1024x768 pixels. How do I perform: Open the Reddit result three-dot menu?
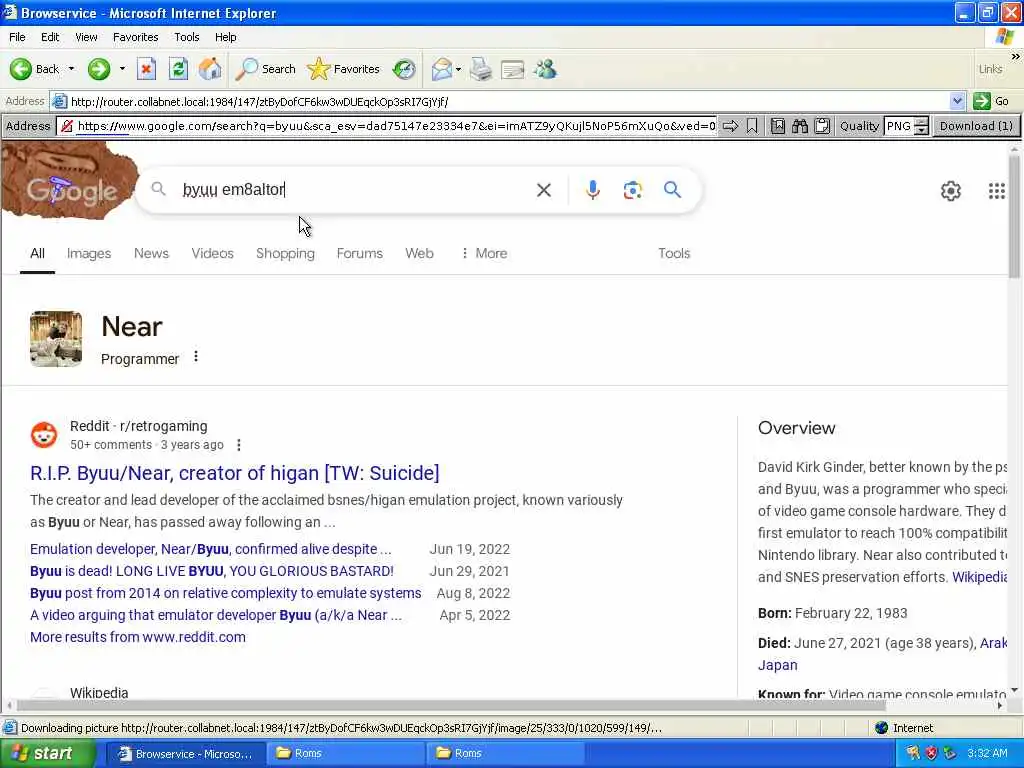239,445
